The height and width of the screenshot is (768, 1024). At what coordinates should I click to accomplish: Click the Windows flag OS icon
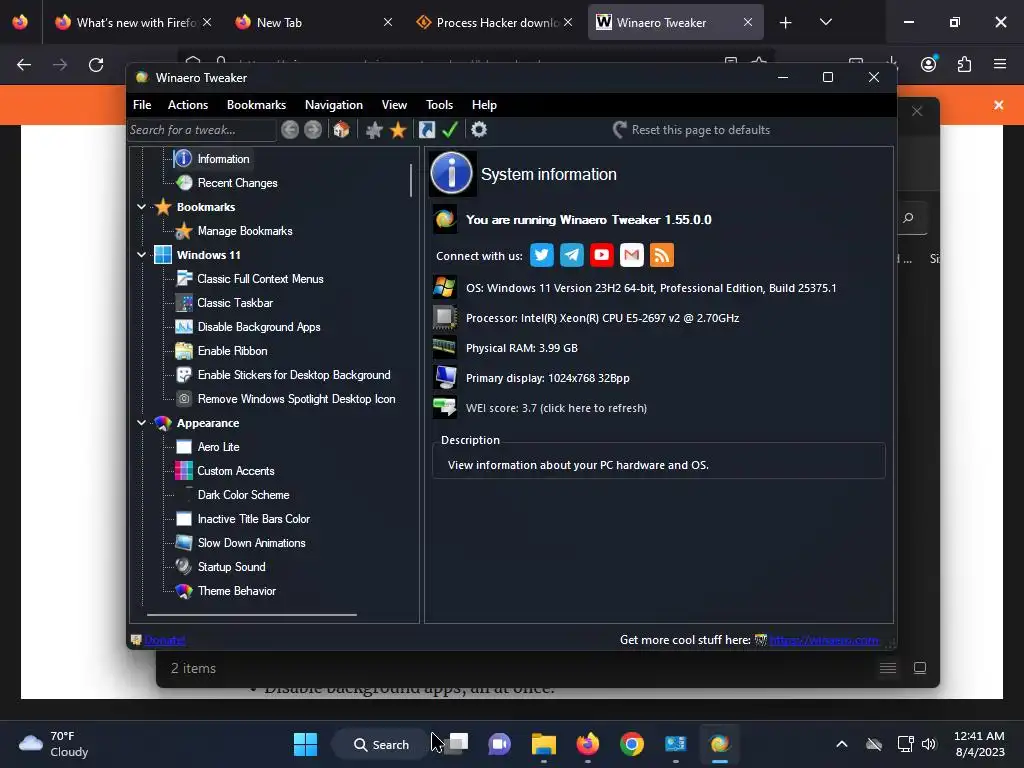(x=445, y=287)
